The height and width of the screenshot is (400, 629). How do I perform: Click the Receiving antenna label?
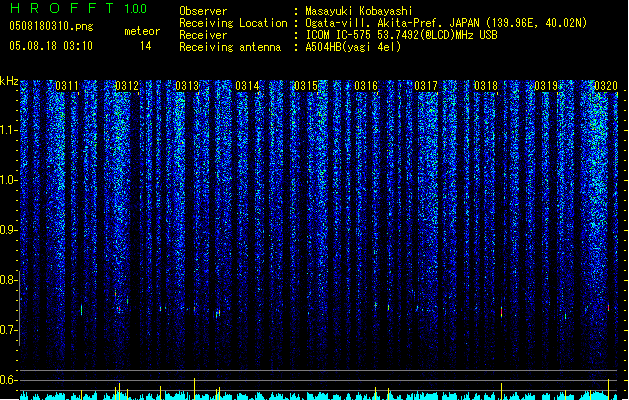point(230,47)
